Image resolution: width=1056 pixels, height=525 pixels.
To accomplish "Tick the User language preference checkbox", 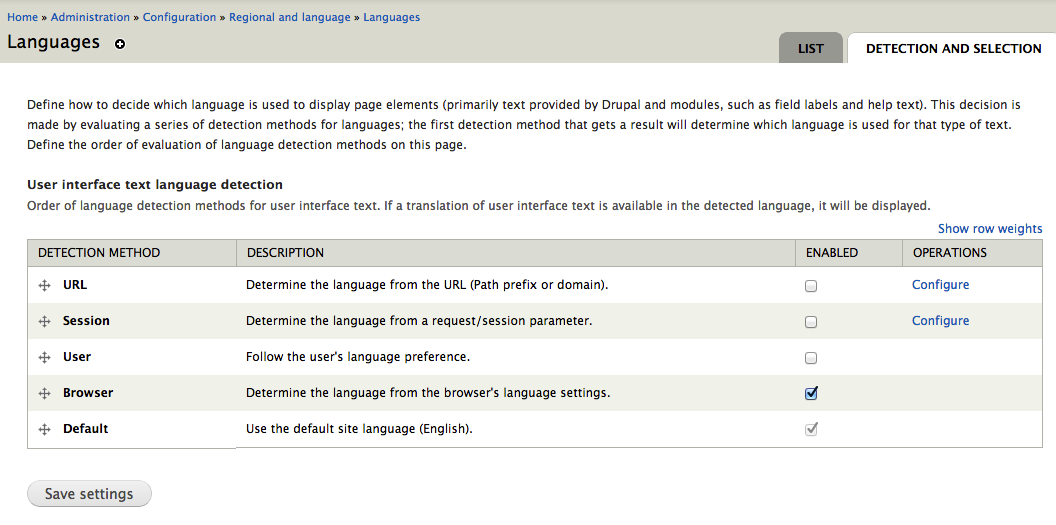I will (811, 358).
